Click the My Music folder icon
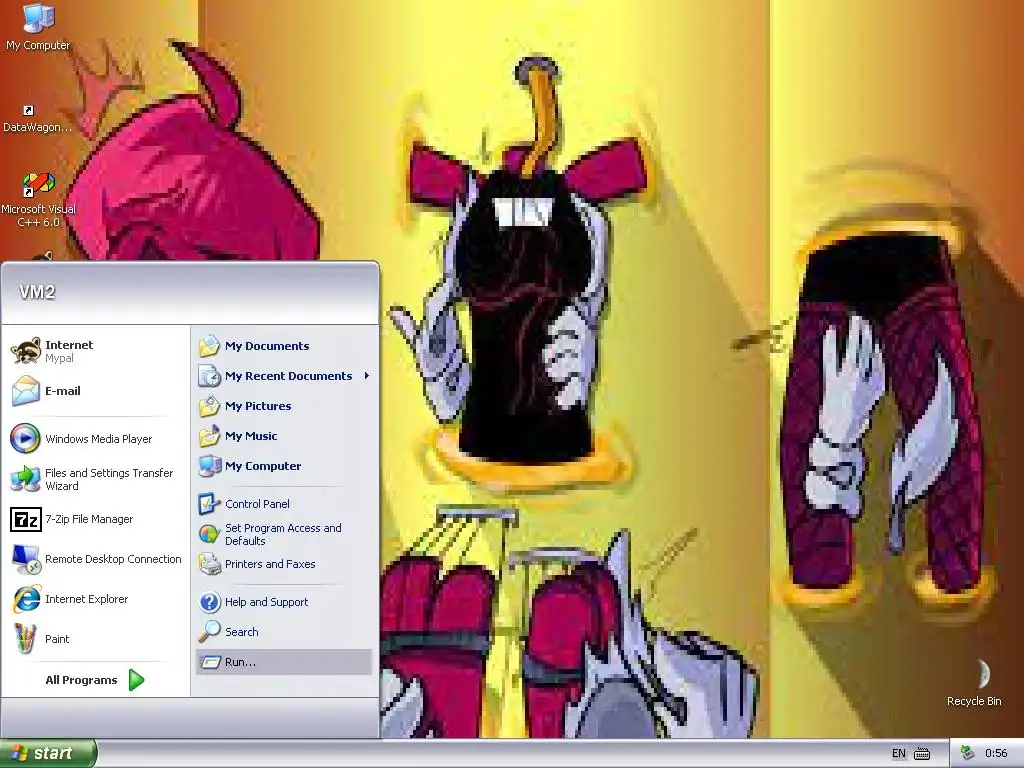This screenshot has width=1024, height=768. pos(209,436)
